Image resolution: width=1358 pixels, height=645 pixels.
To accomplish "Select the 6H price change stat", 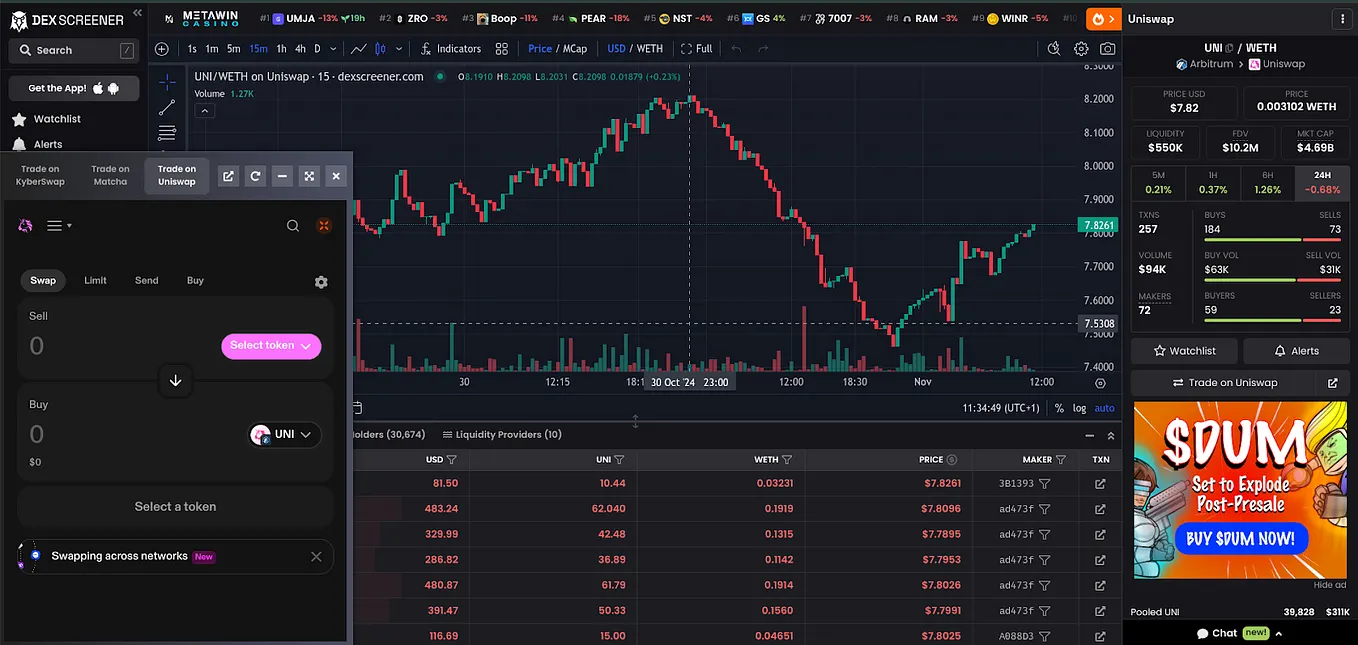I will pyautogui.click(x=1267, y=183).
